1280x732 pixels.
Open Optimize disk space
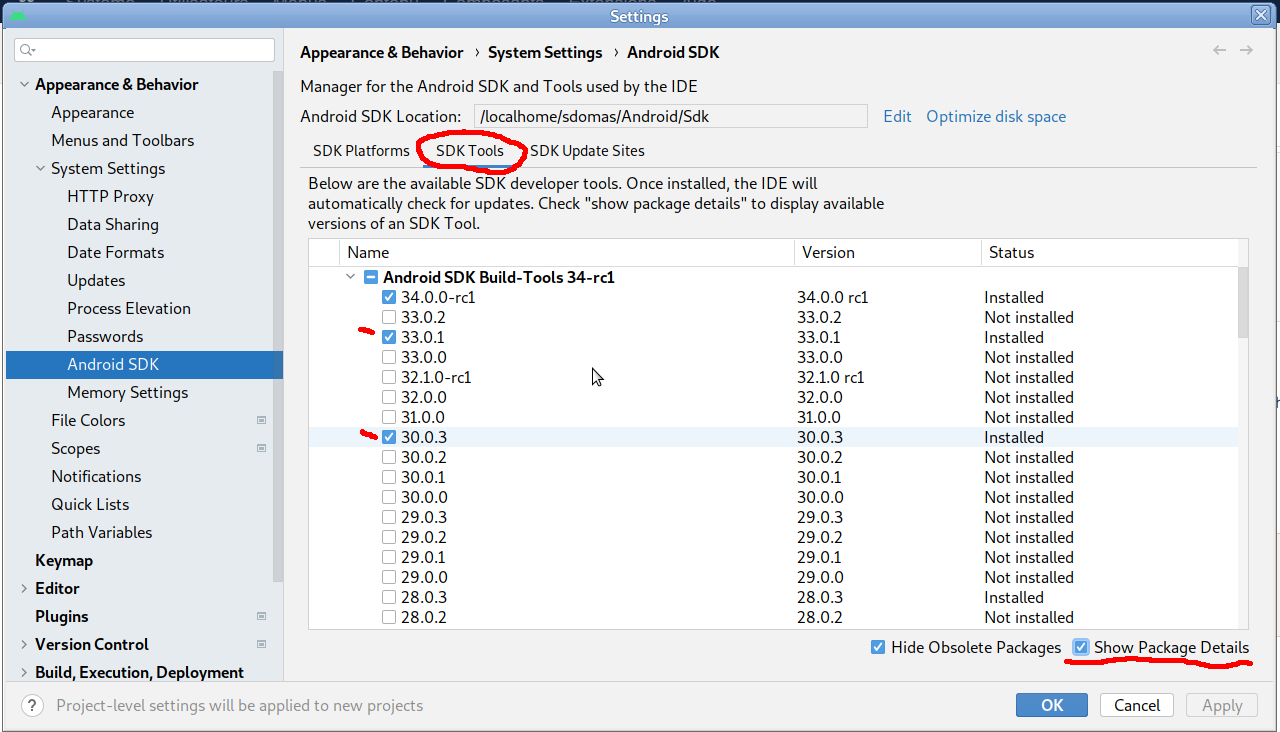click(995, 116)
